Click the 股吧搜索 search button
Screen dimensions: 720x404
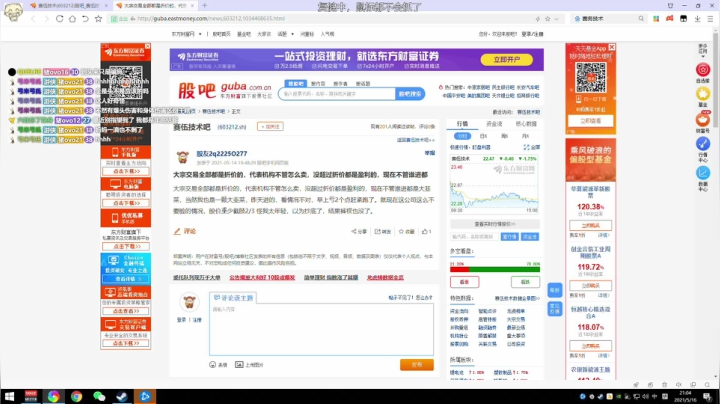(410, 94)
